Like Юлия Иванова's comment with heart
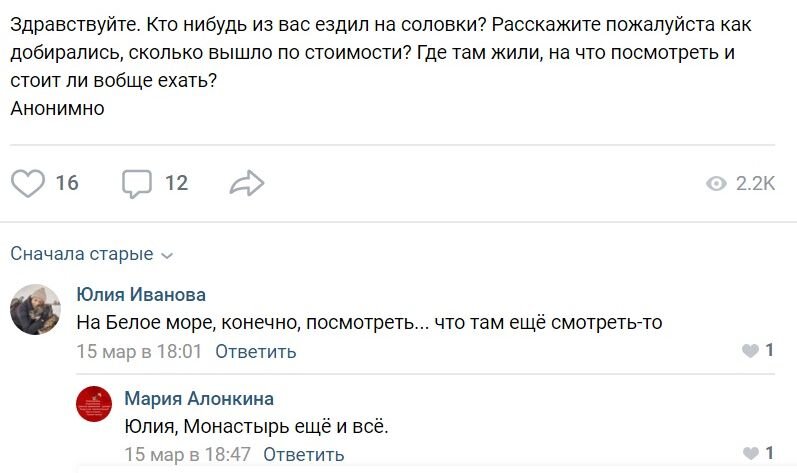Screen dimensions: 797x473 click(x=750, y=351)
